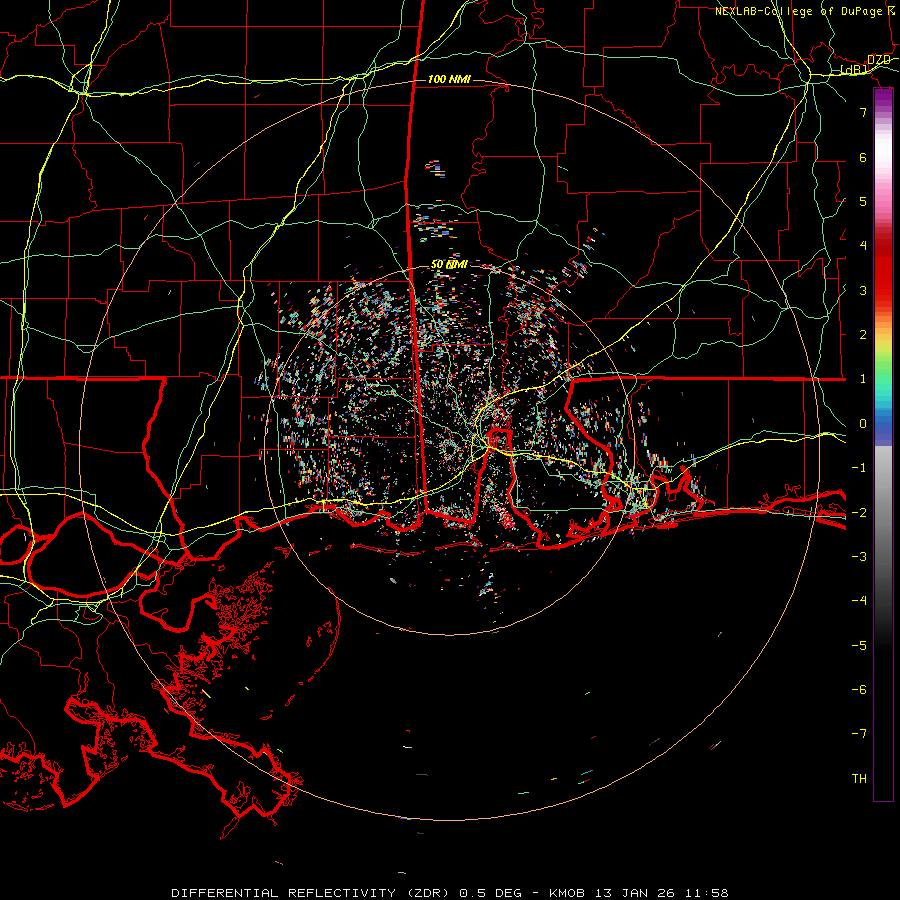Click the 0 value on the color scale
900x900 pixels.
point(863,424)
